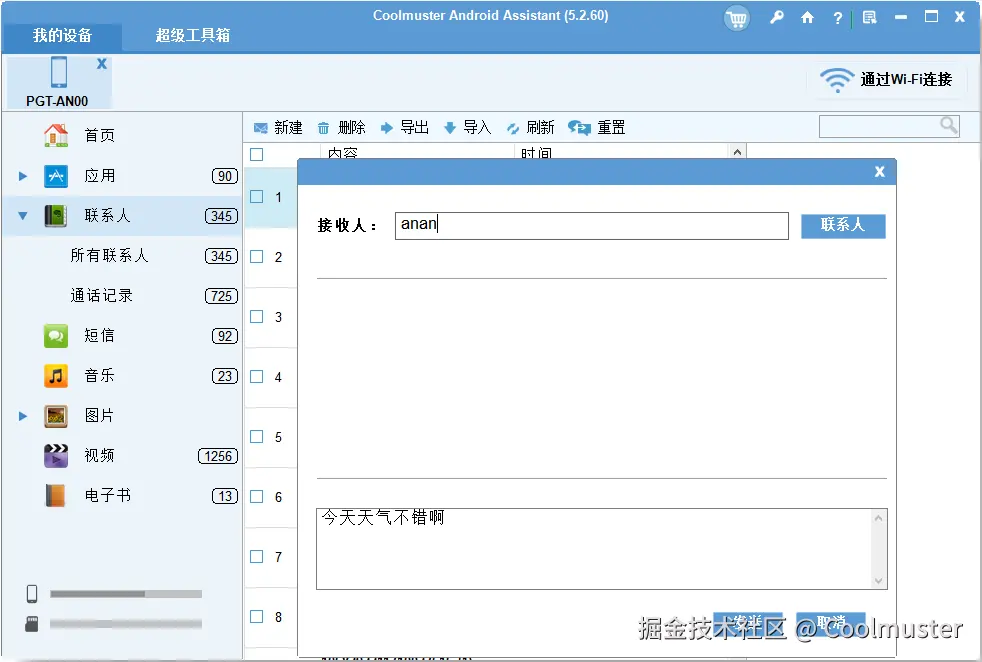
Task: Open 视频 video clapper icon
Action: 56,456
